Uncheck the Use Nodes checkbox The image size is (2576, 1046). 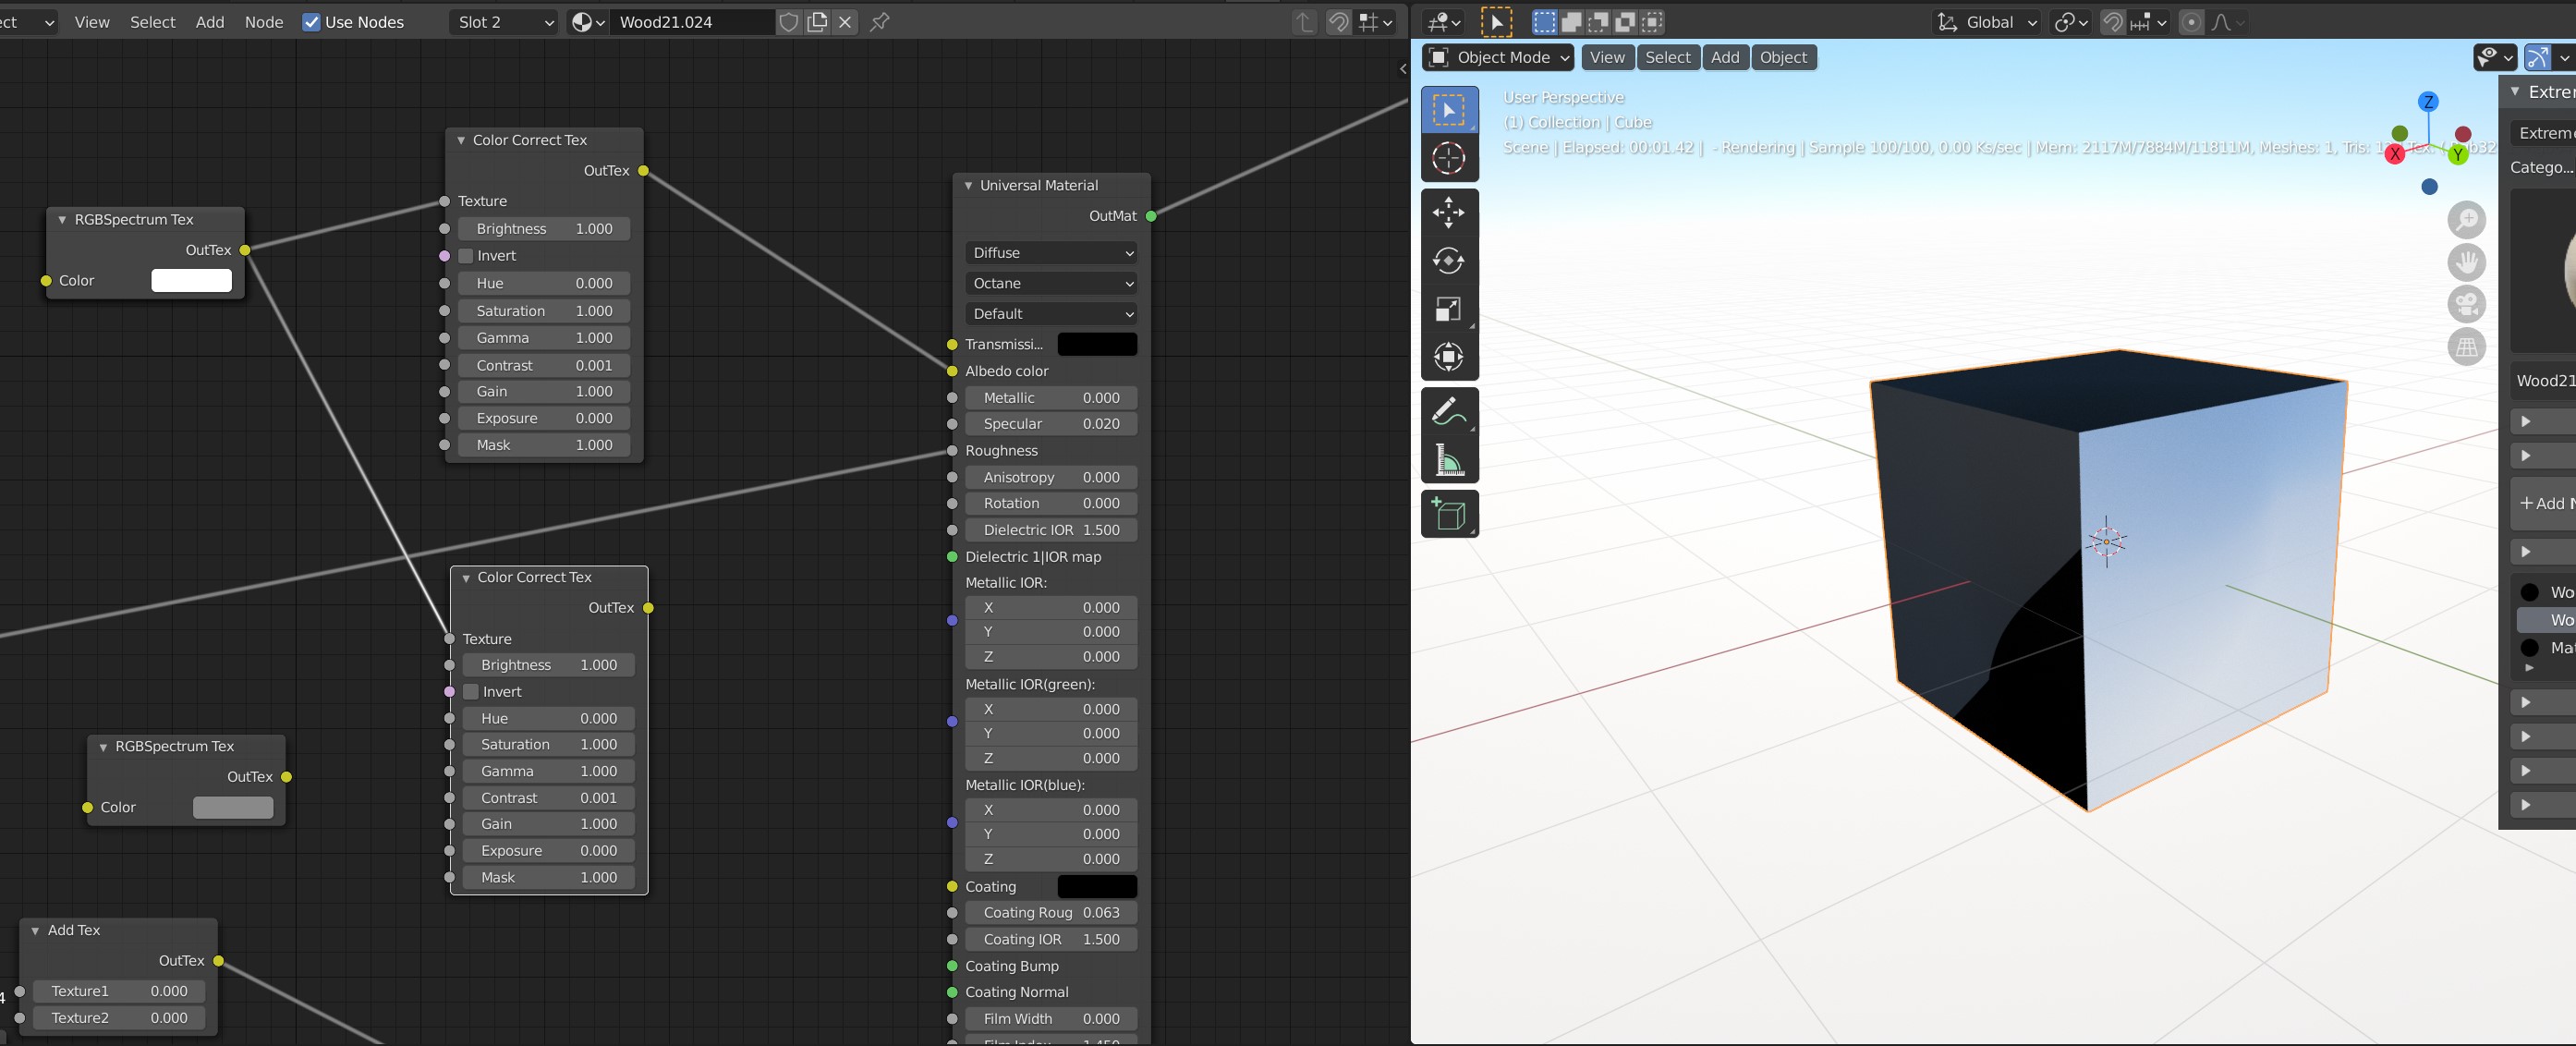click(312, 22)
